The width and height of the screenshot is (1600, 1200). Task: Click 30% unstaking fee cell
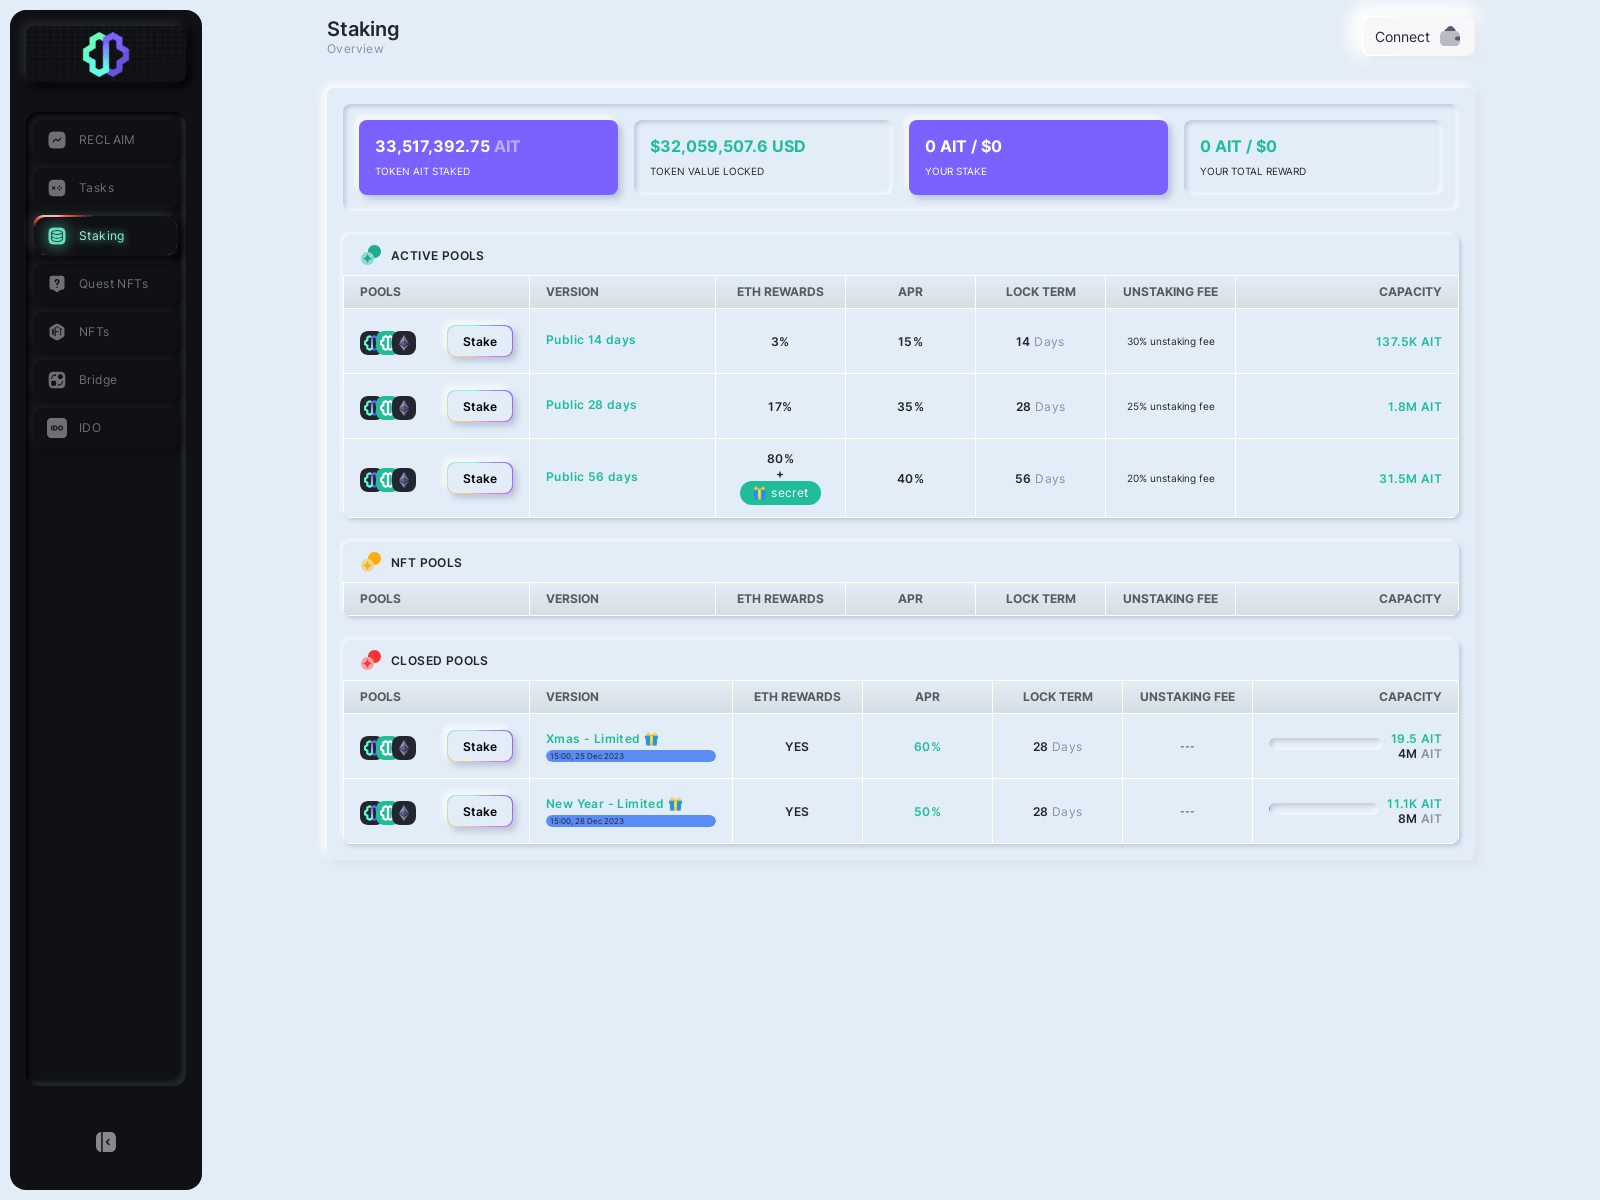pos(1171,342)
